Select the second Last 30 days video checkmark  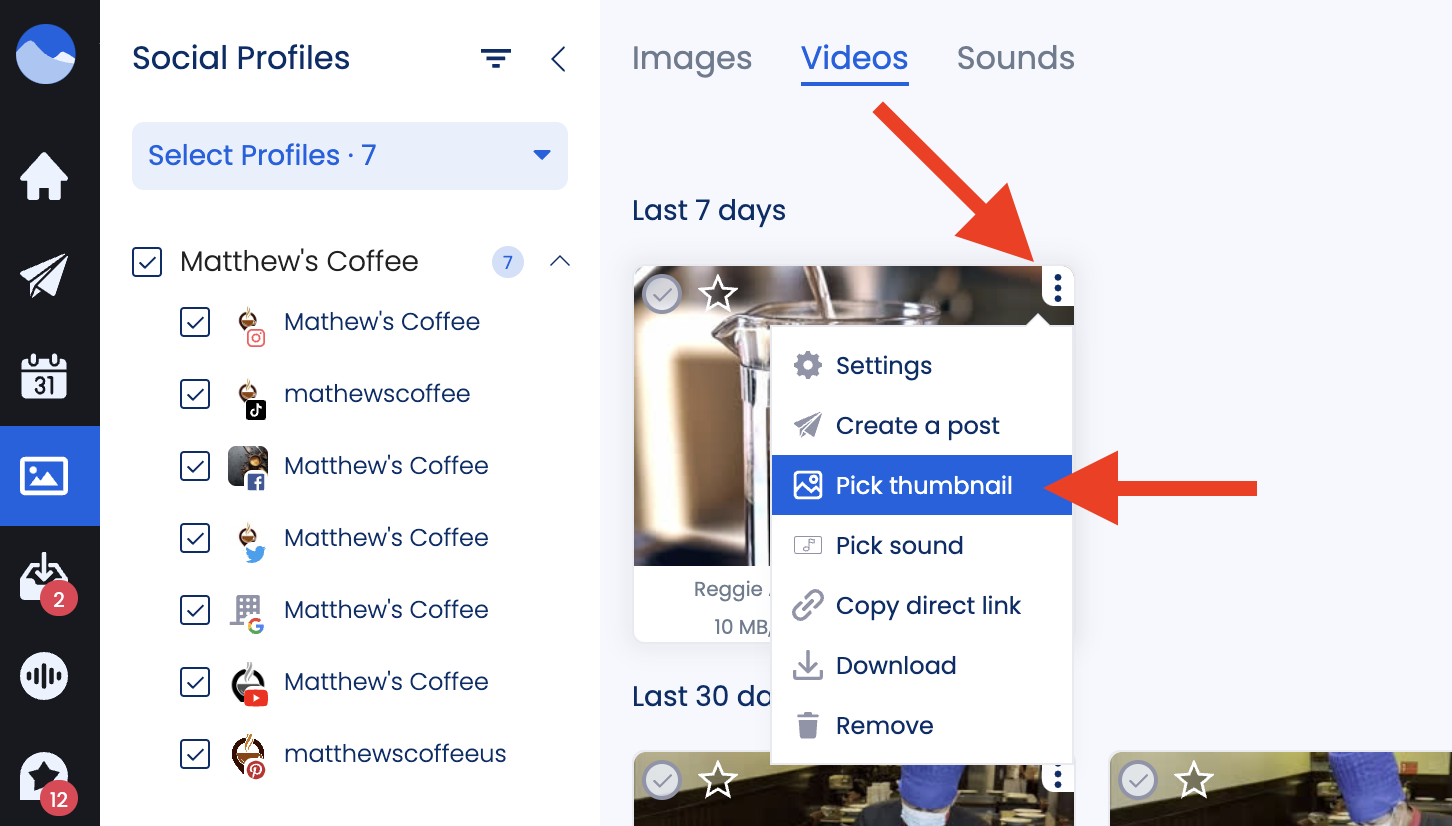(x=1138, y=780)
